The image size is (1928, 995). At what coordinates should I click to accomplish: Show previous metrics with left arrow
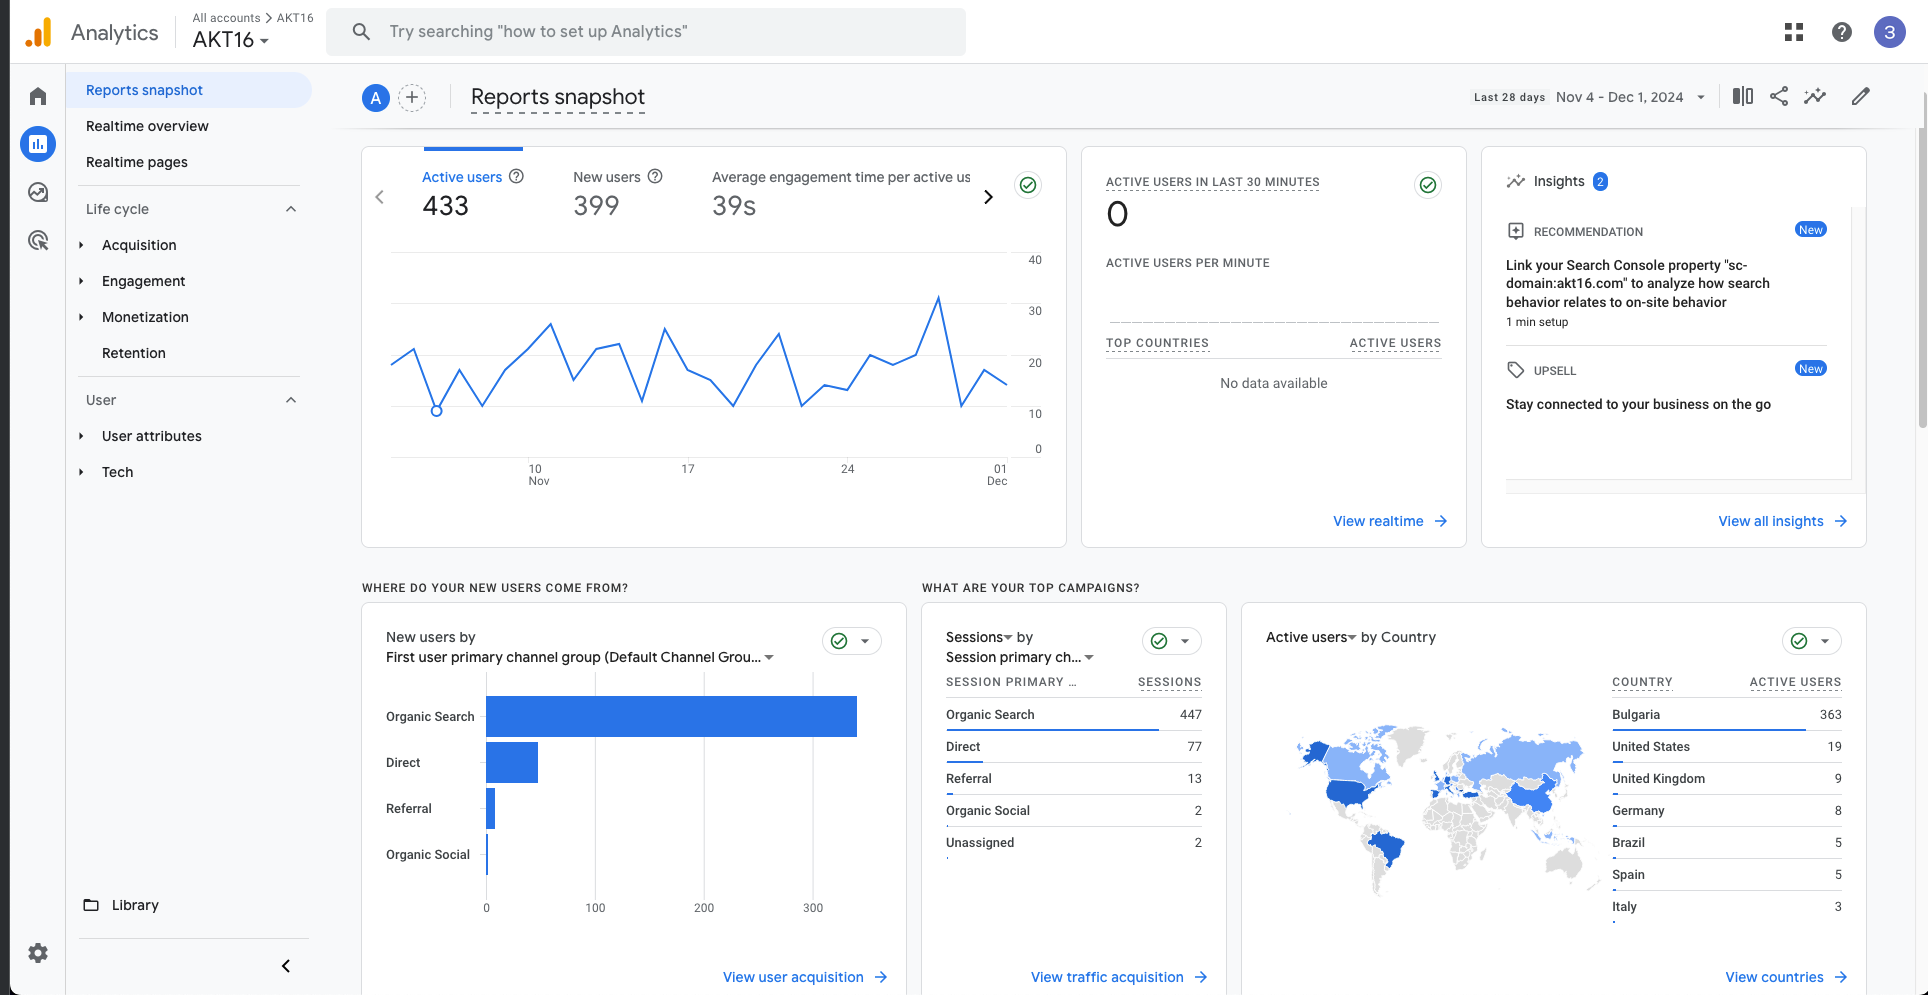click(379, 197)
